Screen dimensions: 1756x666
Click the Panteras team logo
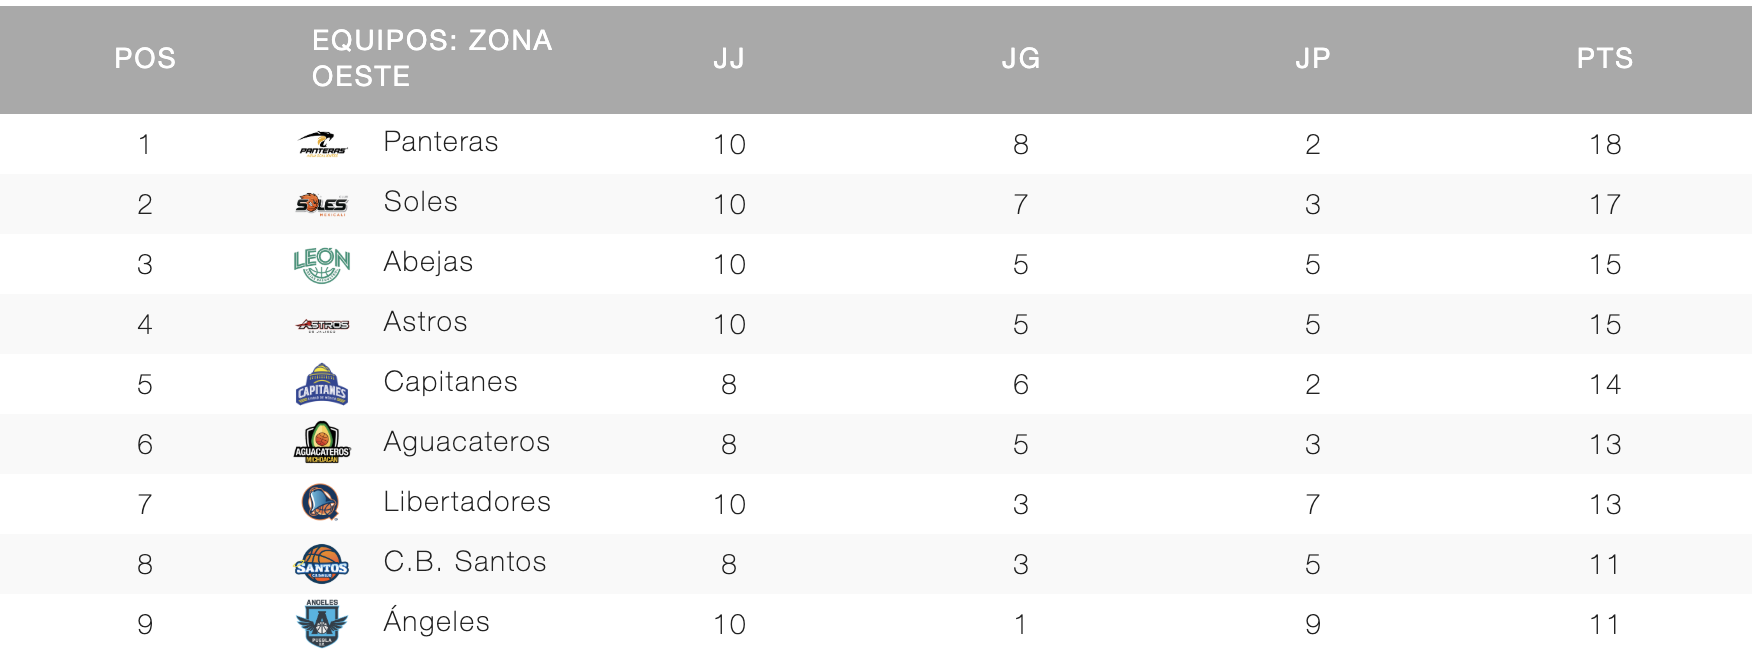322,144
